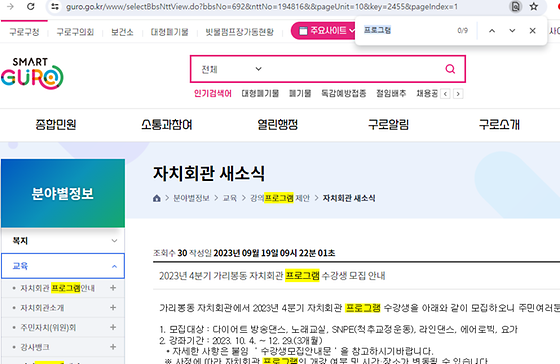Click the post title 2023년 4분기 가리봉동 자치회관

pos(272,276)
